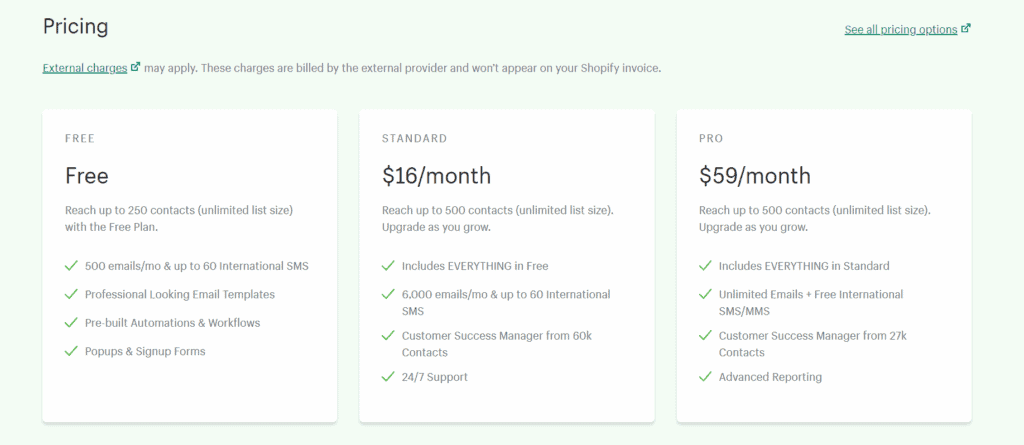The height and width of the screenshot is (445, 1024).
Task: Click checkmark beside Pre-built Automations & Workflows
Action: (71, 323)
